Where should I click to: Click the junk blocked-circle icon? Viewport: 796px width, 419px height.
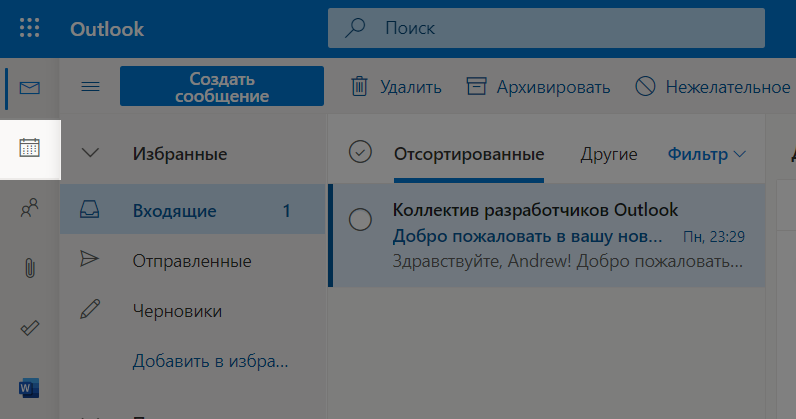[645, 86]
